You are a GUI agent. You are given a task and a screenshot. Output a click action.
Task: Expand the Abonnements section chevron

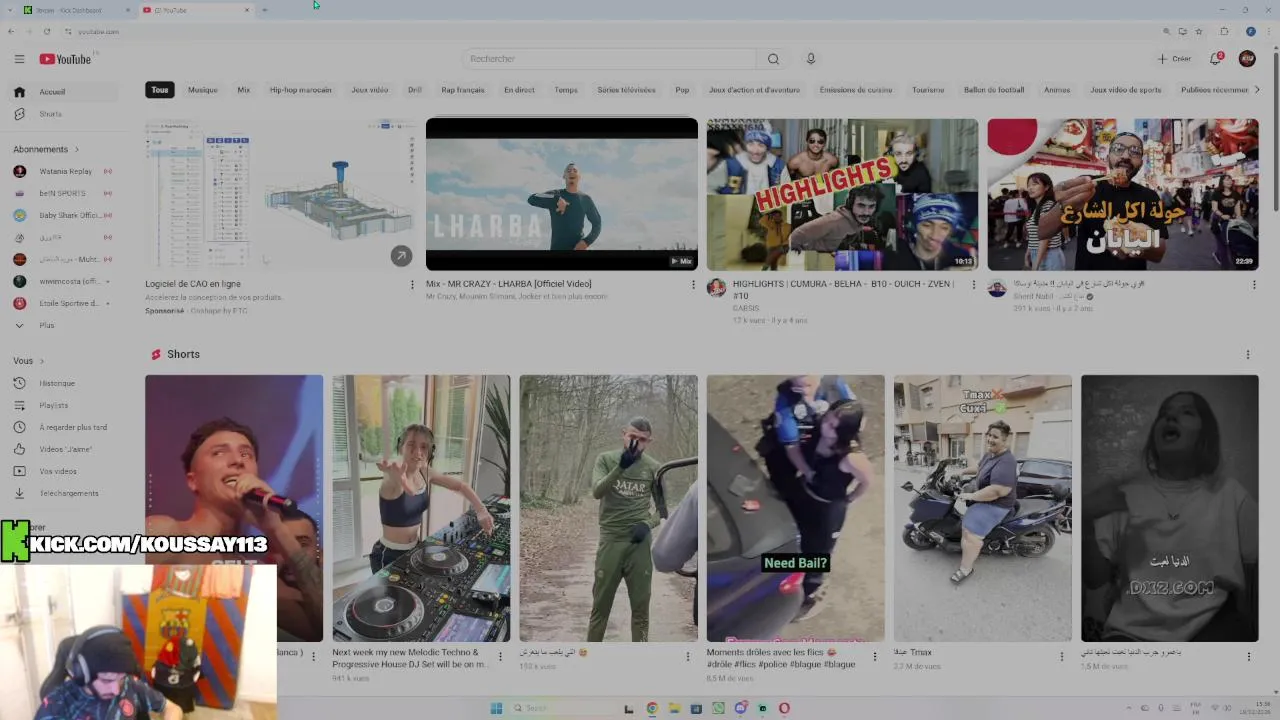[x=77, y=150]
